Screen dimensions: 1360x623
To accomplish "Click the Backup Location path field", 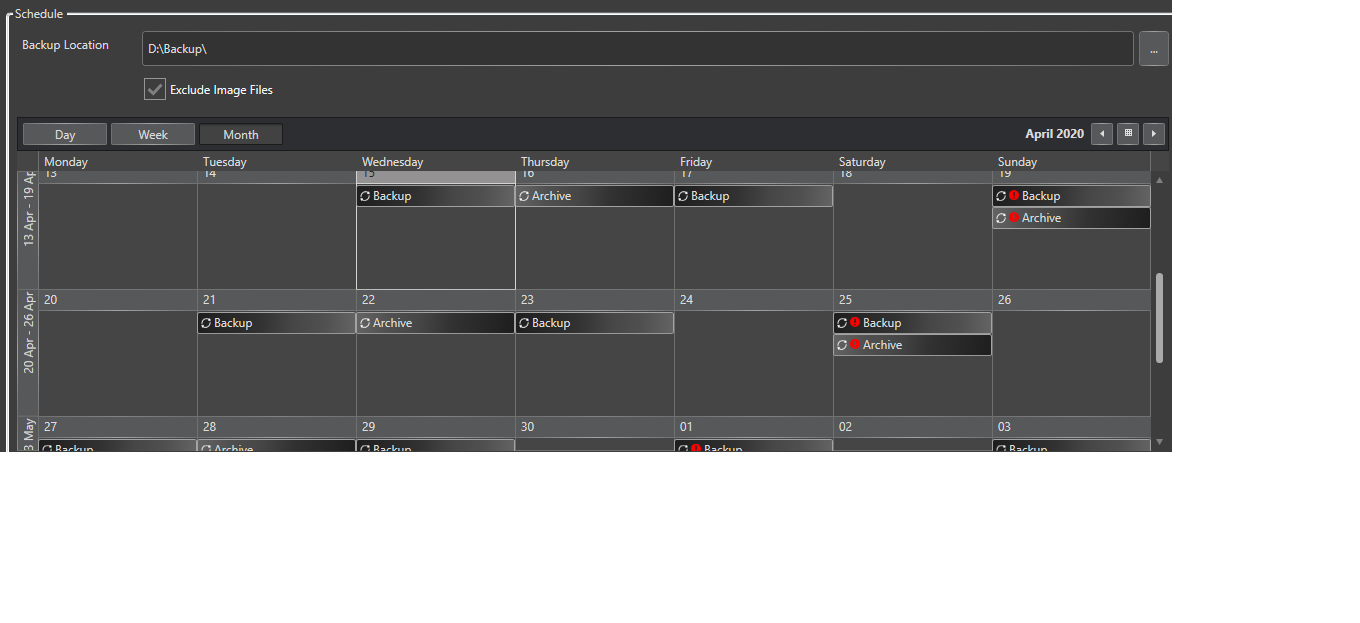I will click(638, 48).
